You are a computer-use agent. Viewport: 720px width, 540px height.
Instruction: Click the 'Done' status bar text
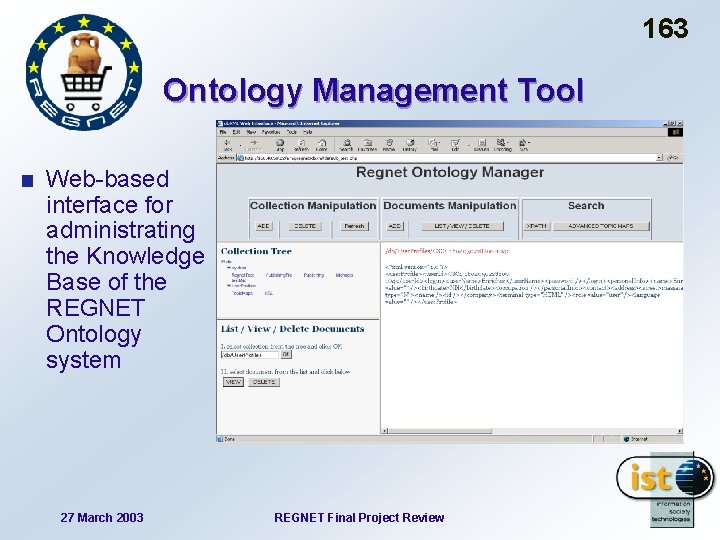pyautogui.click(x=230, y=439)
